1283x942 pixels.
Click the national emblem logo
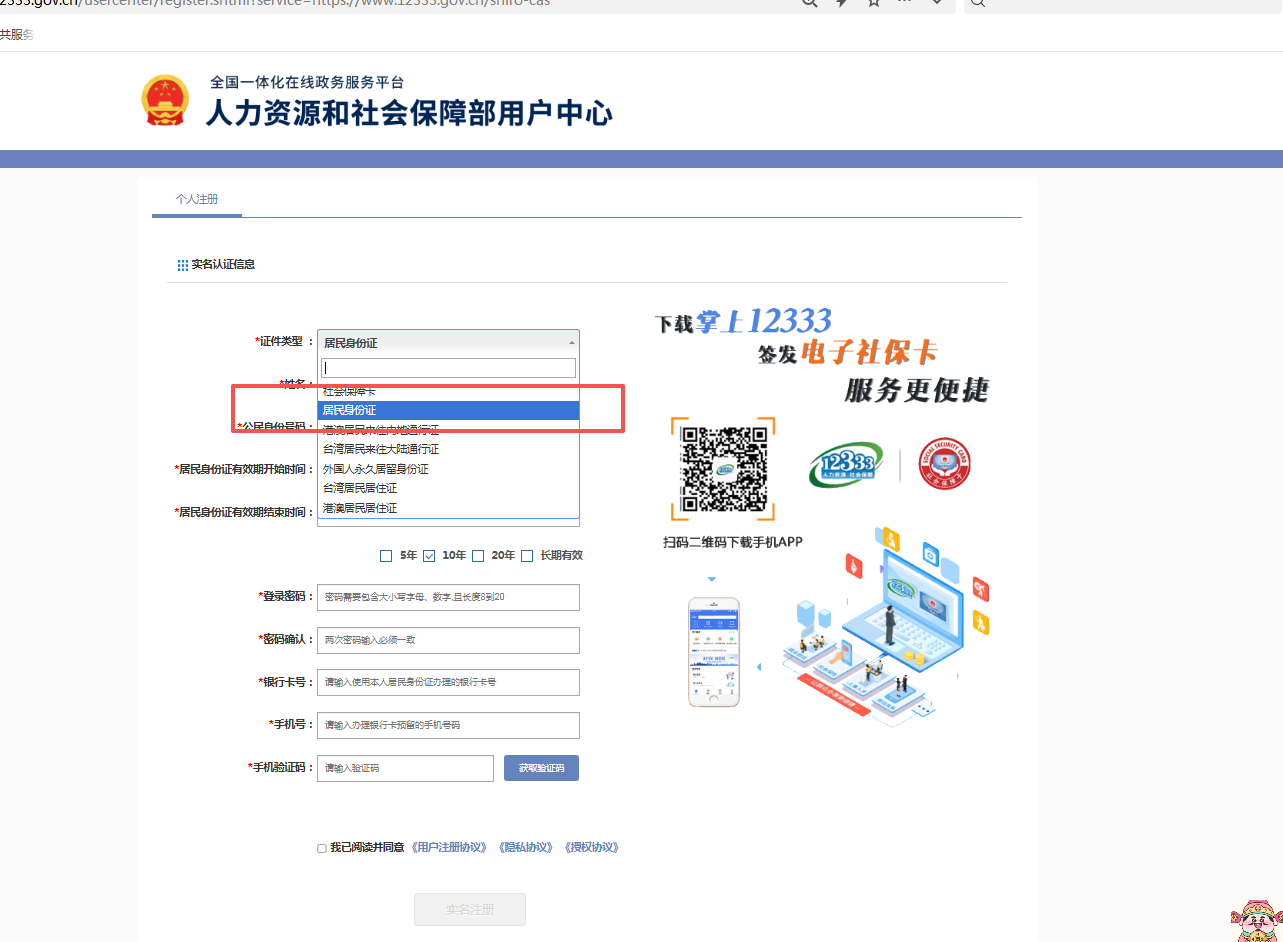[164, 100]
